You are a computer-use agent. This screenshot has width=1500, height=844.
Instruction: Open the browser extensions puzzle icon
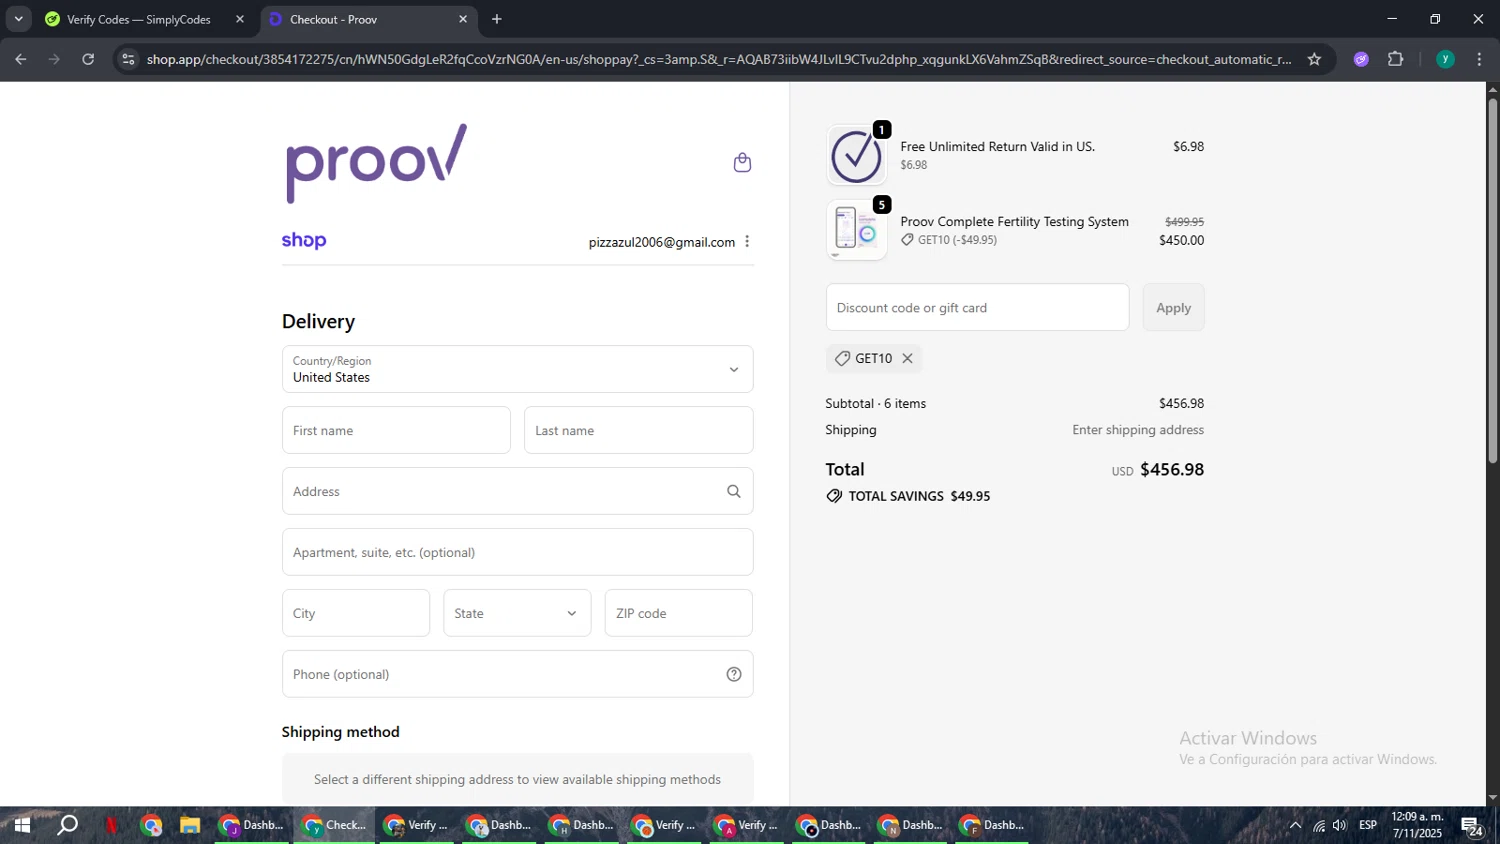[1396, 59]
